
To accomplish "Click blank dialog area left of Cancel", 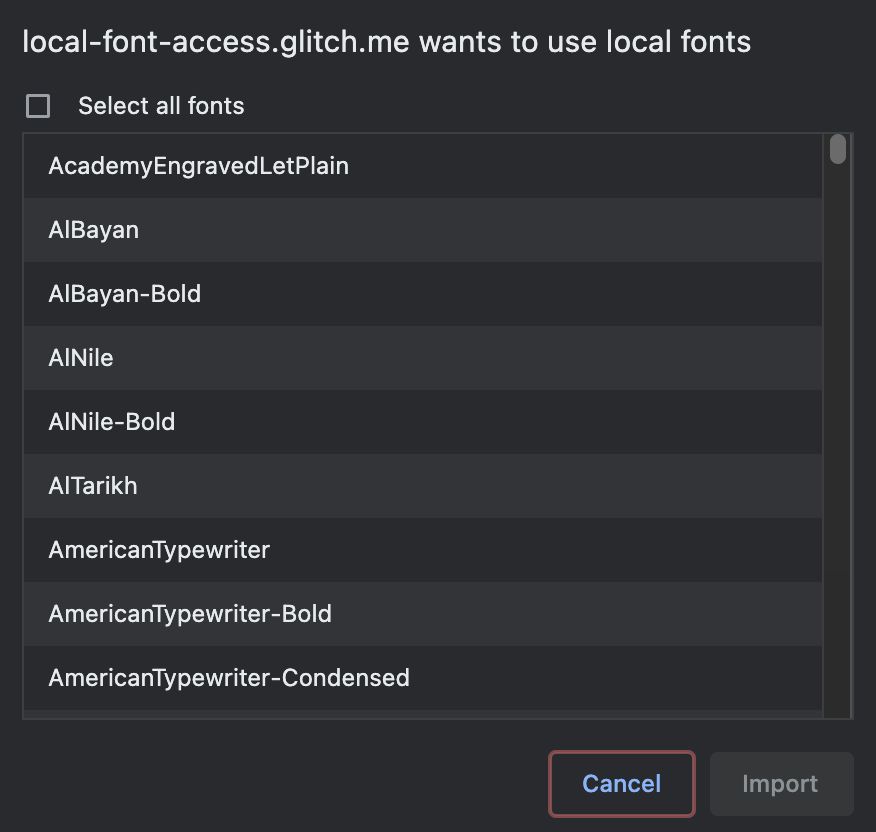I will click(x=280, y=784).
